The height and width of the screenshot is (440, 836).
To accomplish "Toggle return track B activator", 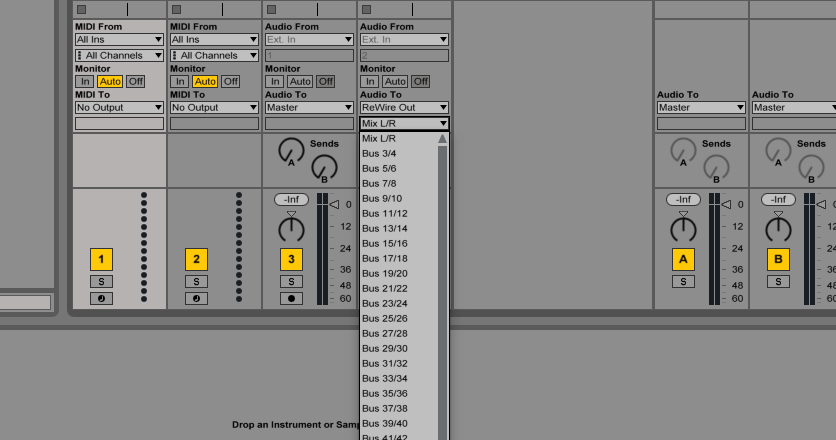I will (x=778, y=259).
